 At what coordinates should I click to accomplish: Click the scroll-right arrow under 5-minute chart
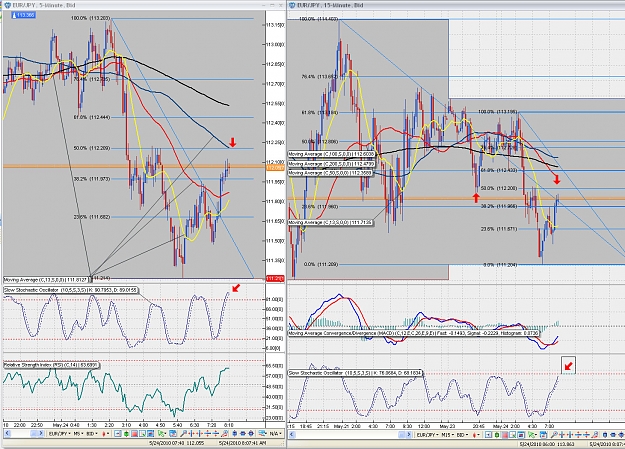[x=41, y=433]
